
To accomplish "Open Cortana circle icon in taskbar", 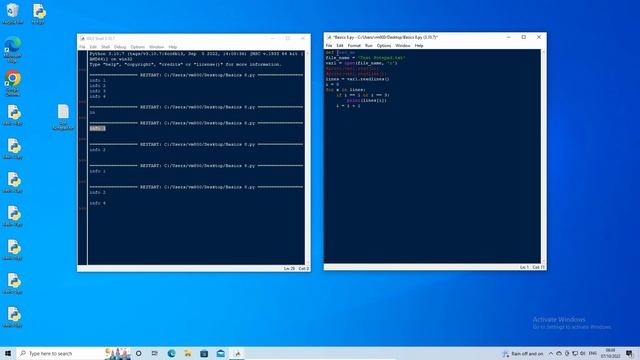I will tap(139, 353).
